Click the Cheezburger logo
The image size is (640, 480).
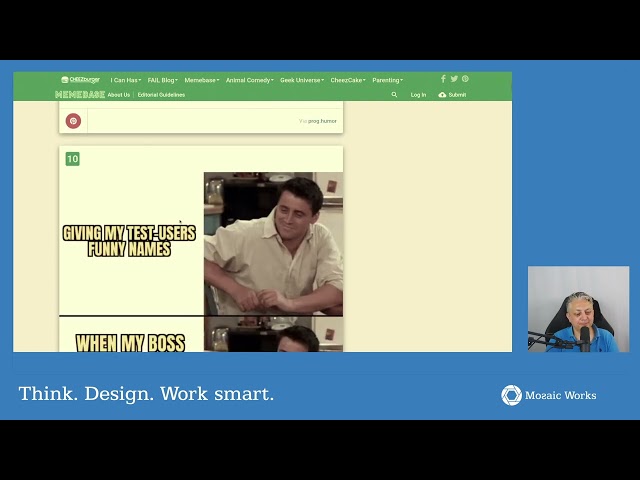(80, 80)
